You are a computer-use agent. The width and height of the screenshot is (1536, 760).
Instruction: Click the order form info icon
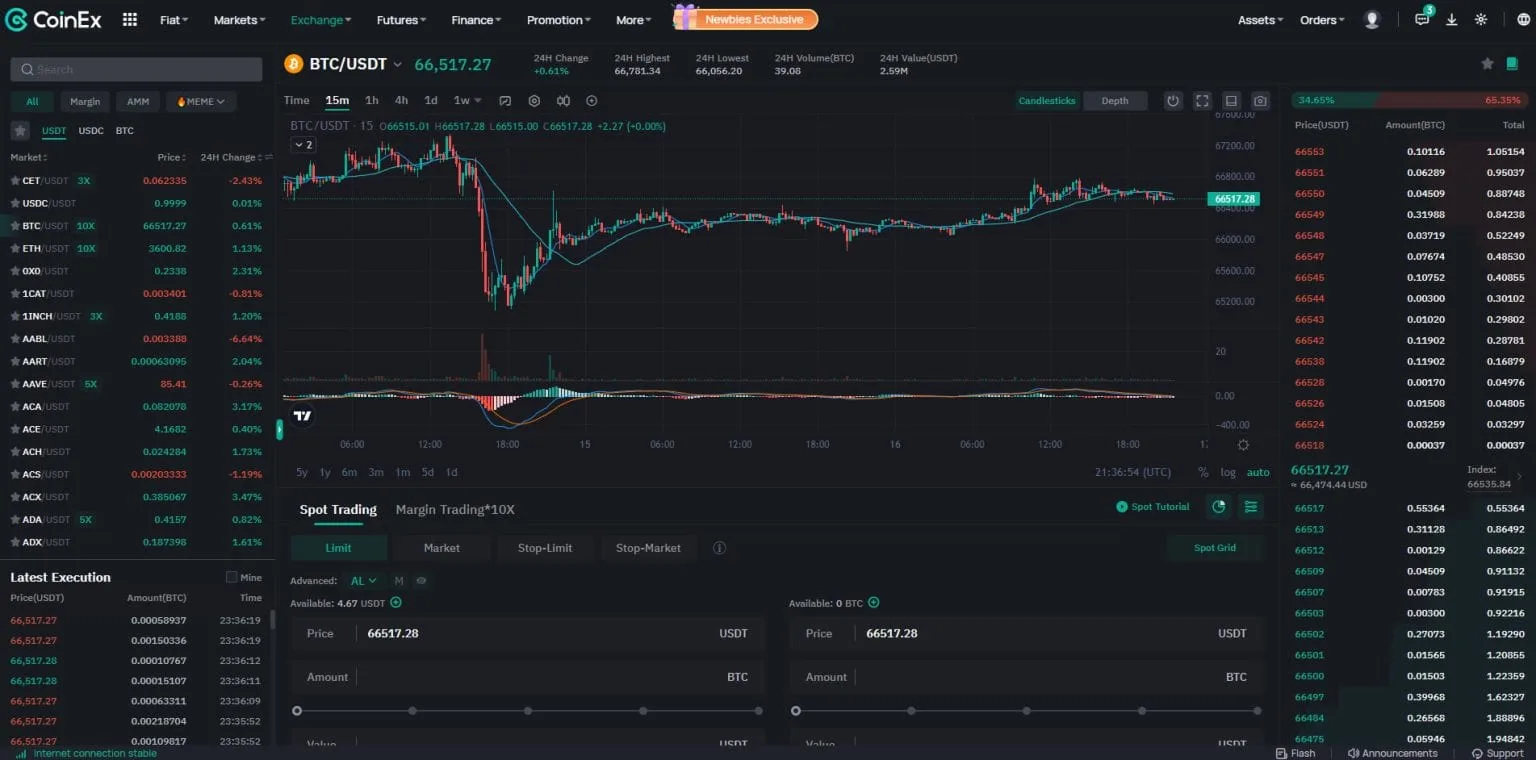[x=719, y=548]
